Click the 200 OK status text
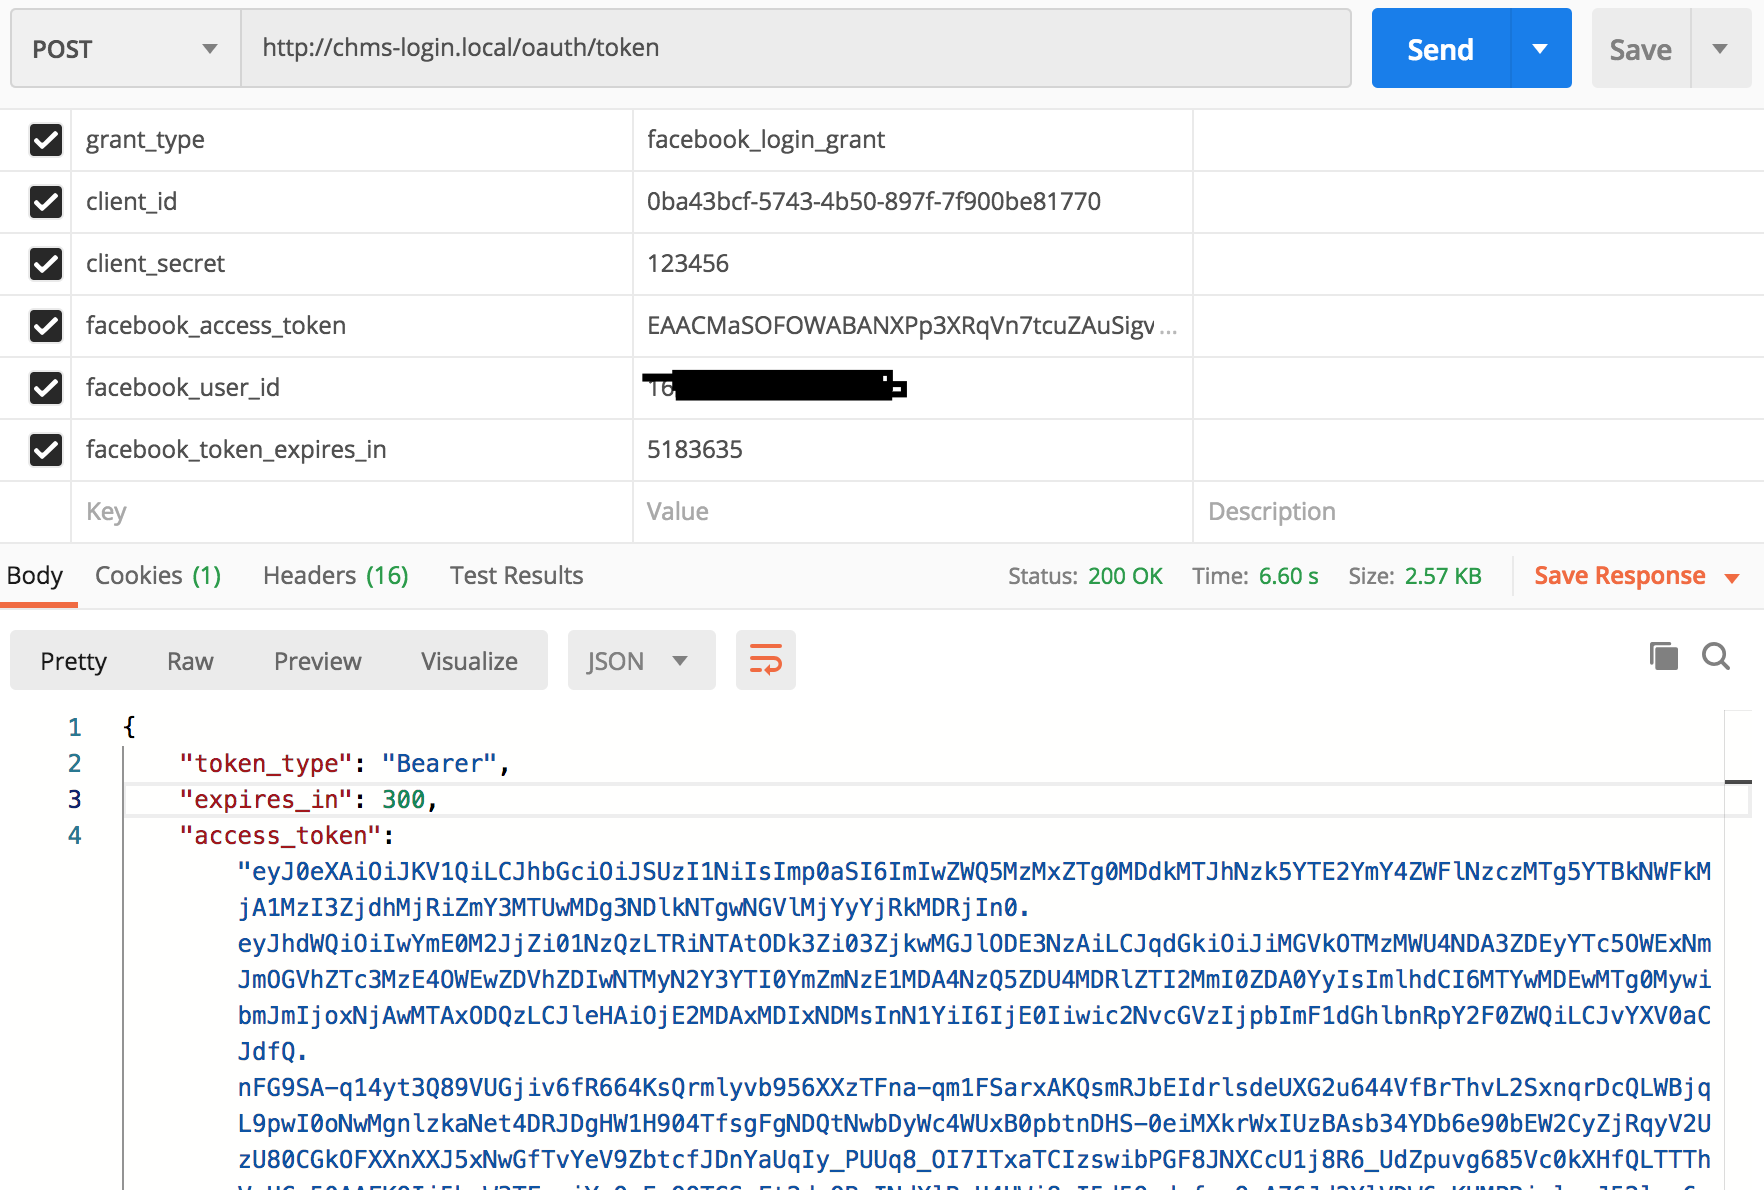This screenshot has width=1764, height=1190. coord(1125,576)
